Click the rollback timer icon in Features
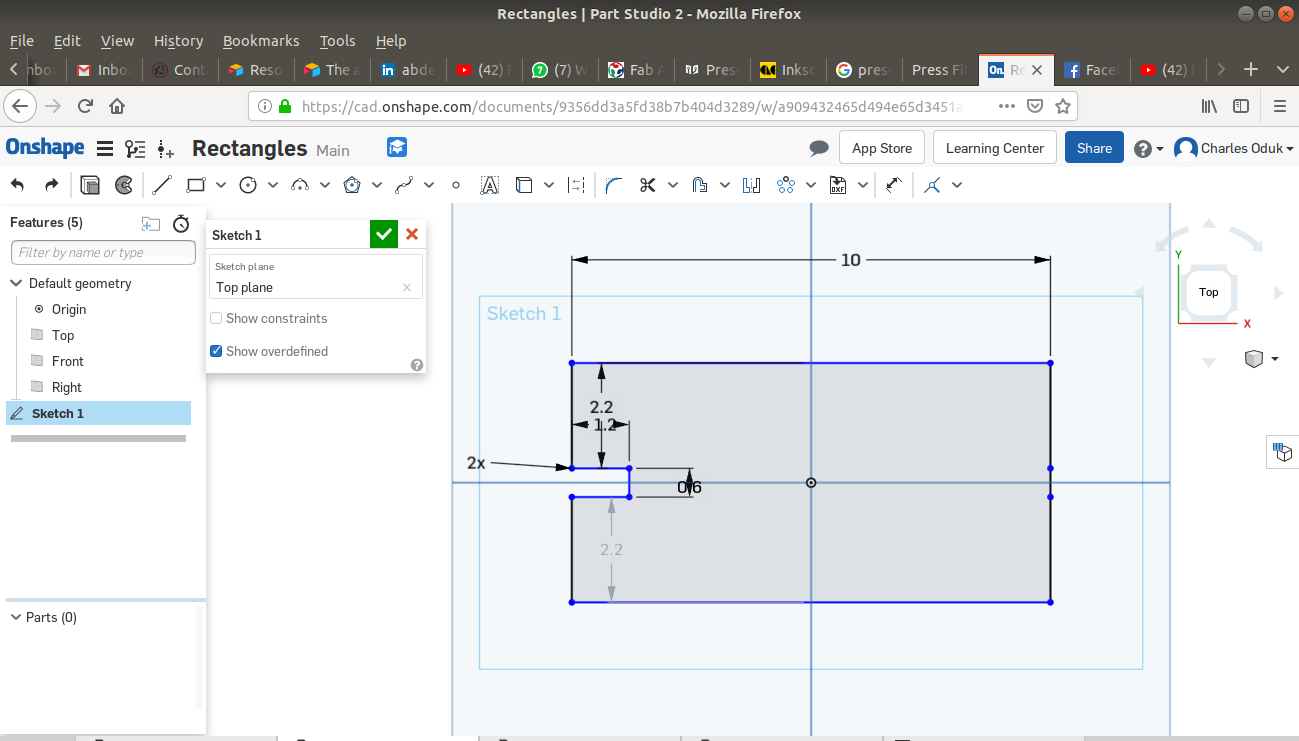The height and width of the screenshot is (741, 1299). pyautogui.click(x=181, y=223)
